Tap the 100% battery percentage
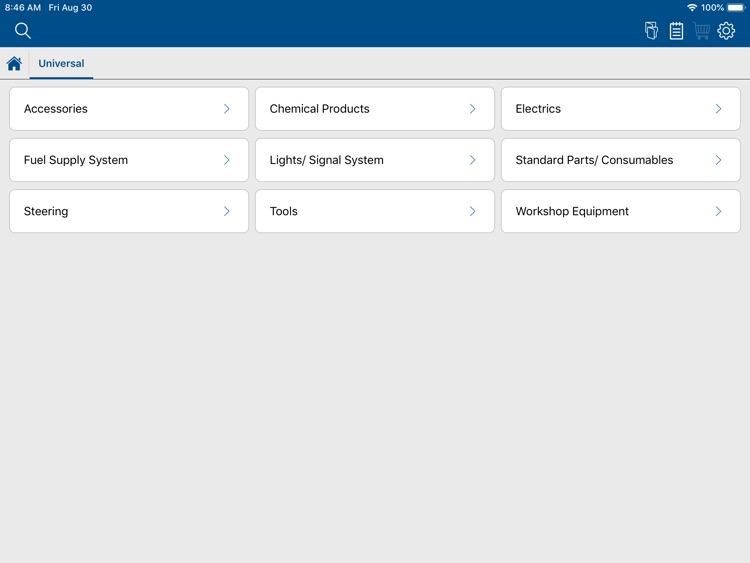Viewport: 750px width, 563px height. (x=712, y=8)
